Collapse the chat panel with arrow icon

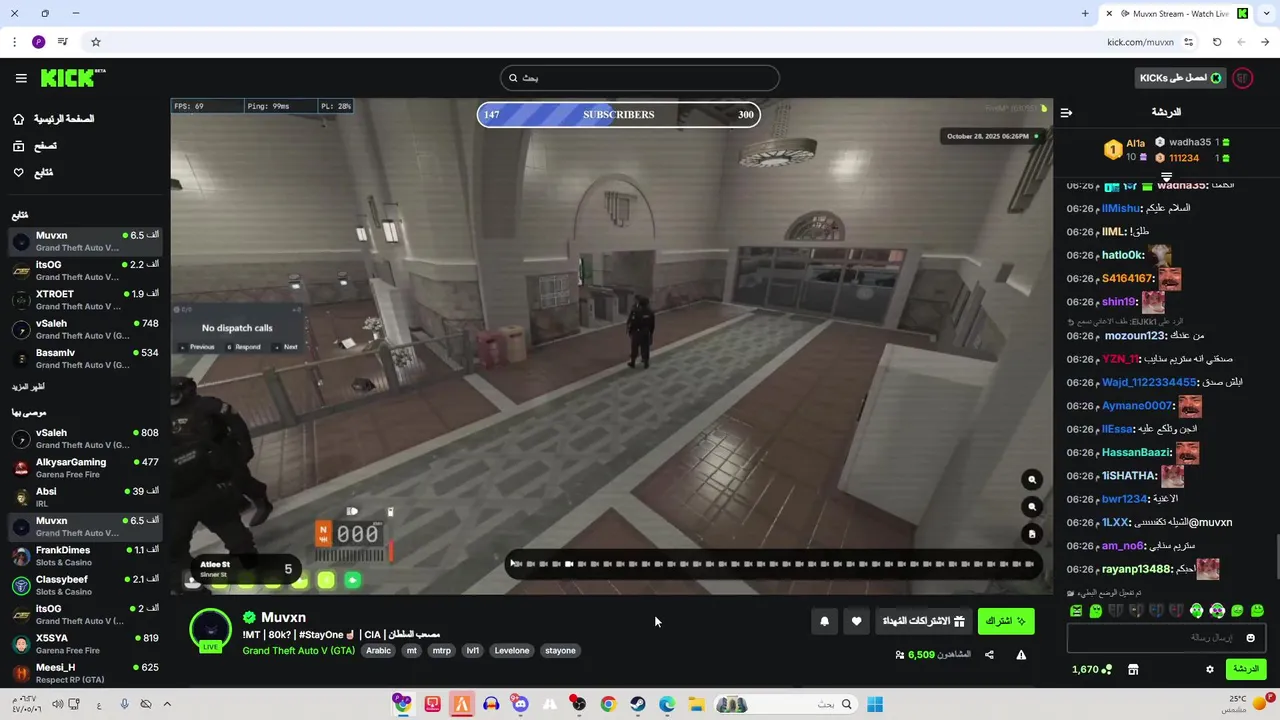click(x=1066, y=112)
